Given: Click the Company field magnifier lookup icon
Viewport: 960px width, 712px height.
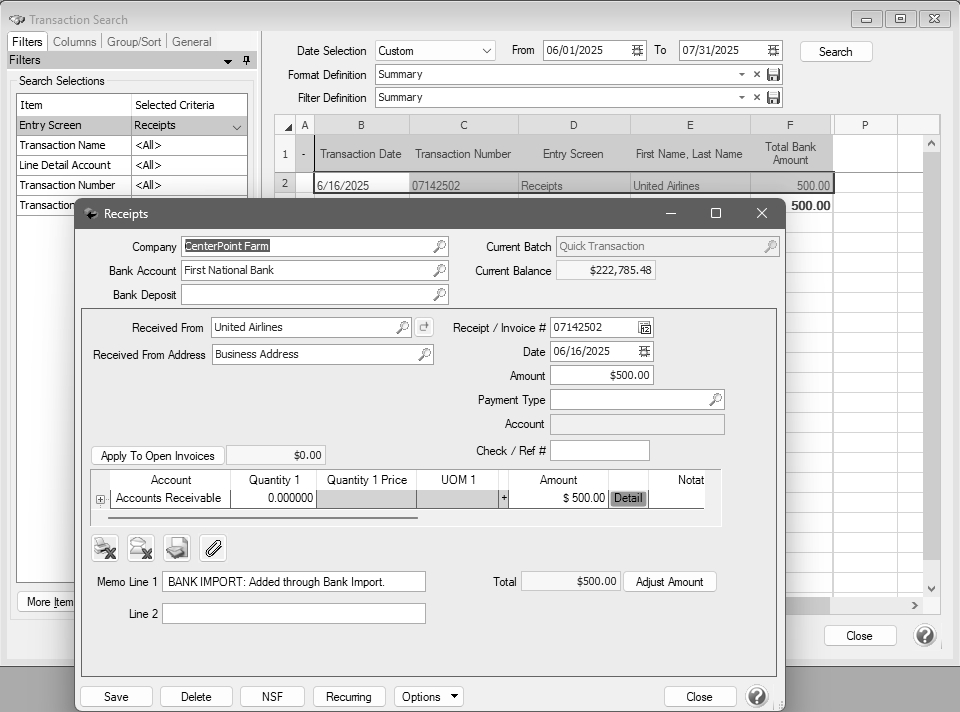Looking at the screenshot, I should [x=439, y=246].
